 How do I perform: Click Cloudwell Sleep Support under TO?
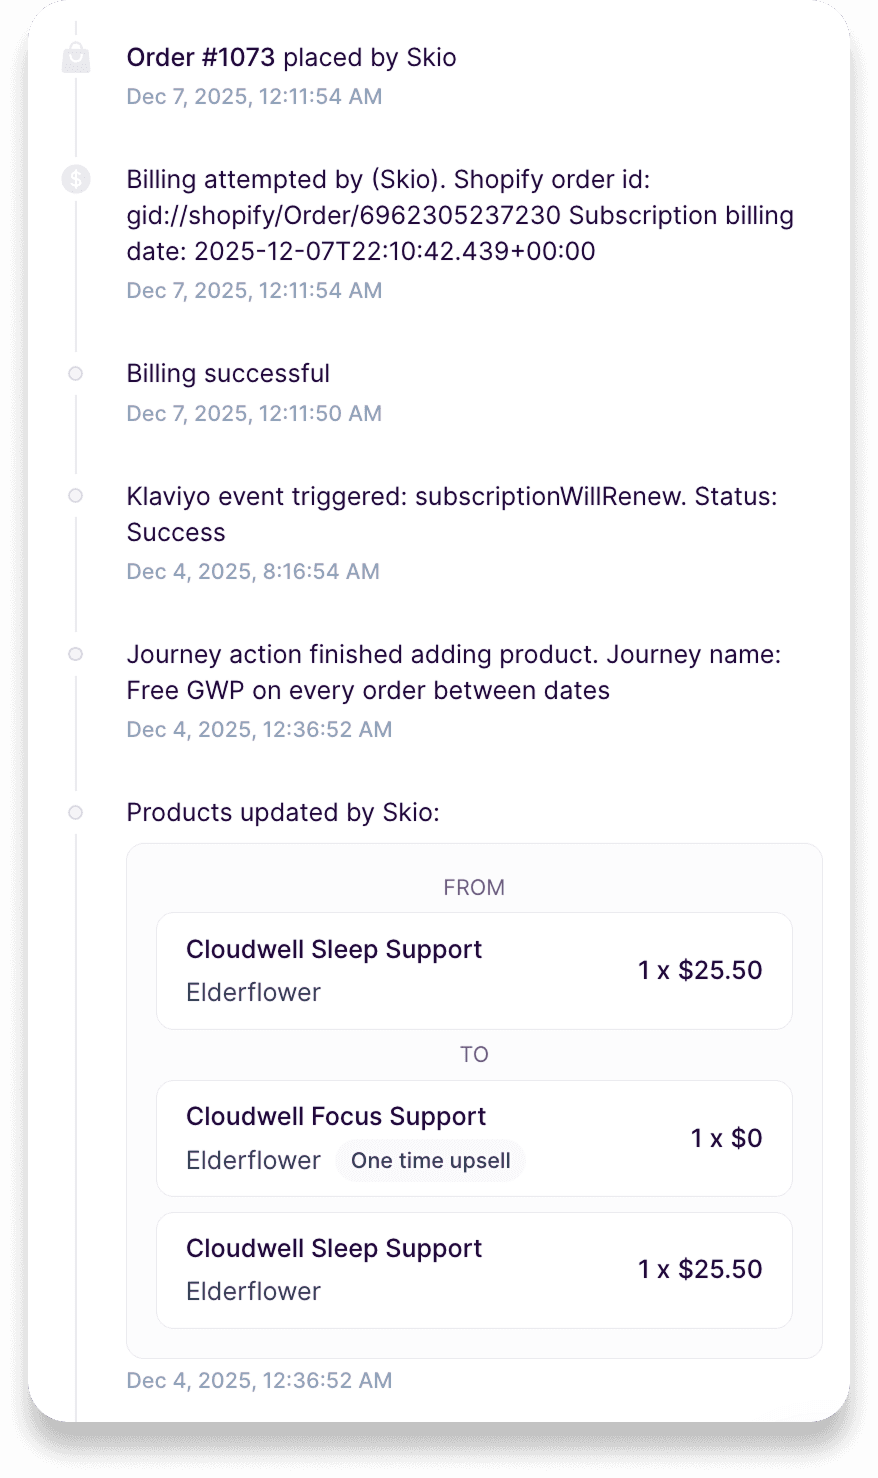tap(334, 1249)
